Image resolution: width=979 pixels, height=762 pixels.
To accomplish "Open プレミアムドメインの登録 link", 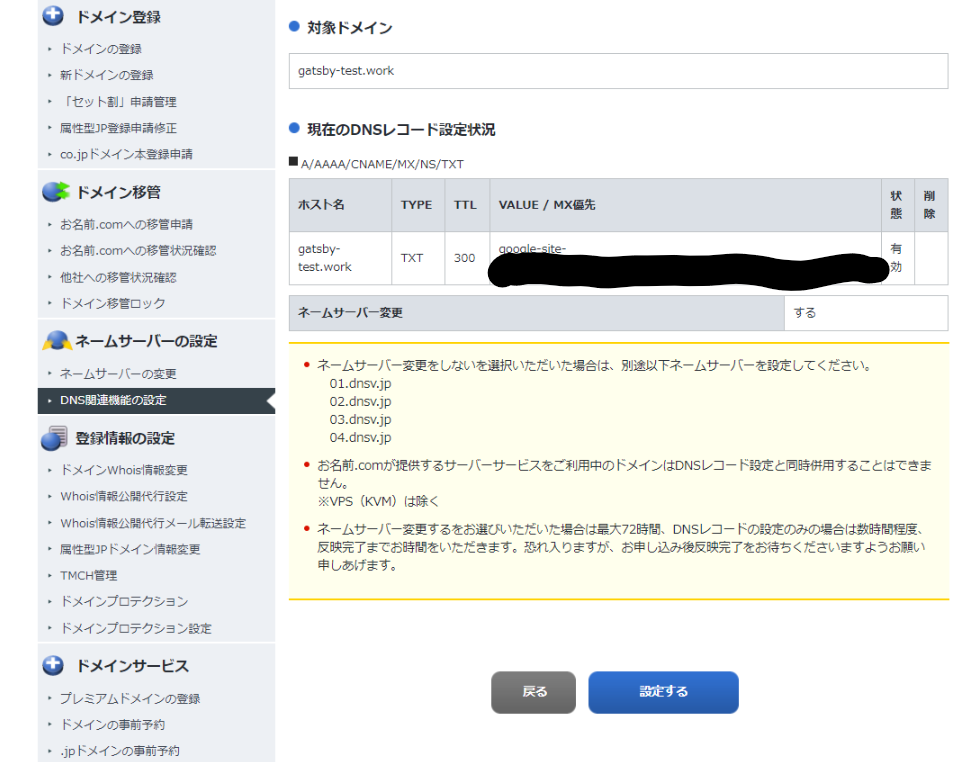I will pos(130,698).
